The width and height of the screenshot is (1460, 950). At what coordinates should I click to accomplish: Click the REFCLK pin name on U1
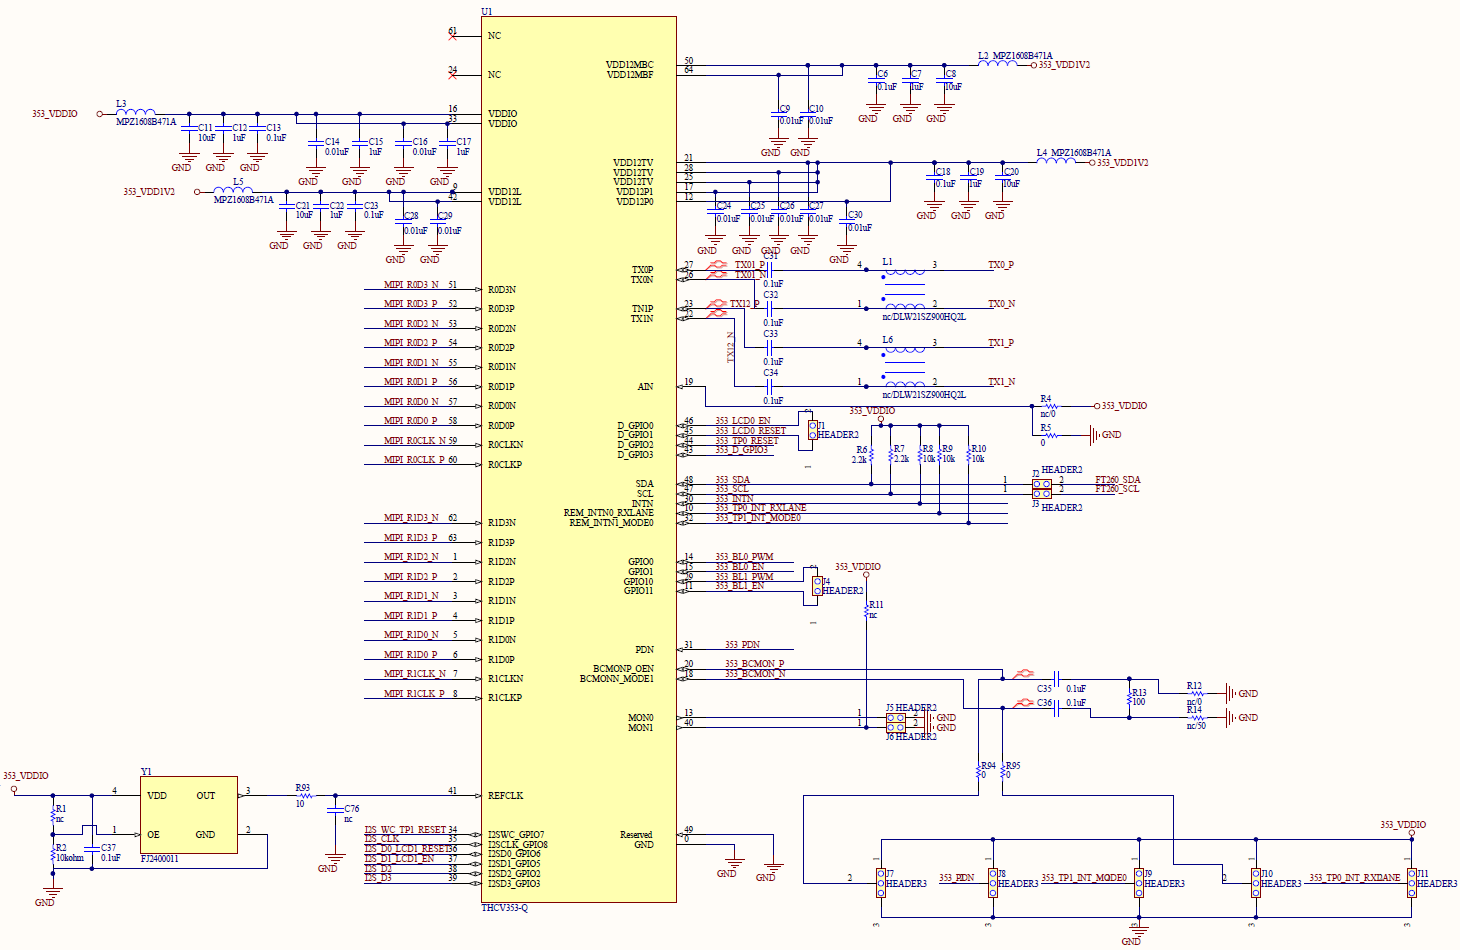click(x=505, y=796)
